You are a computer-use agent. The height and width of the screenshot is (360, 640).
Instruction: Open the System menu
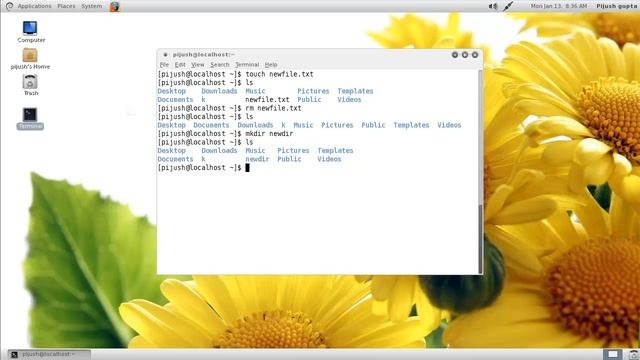click(92, 6)
